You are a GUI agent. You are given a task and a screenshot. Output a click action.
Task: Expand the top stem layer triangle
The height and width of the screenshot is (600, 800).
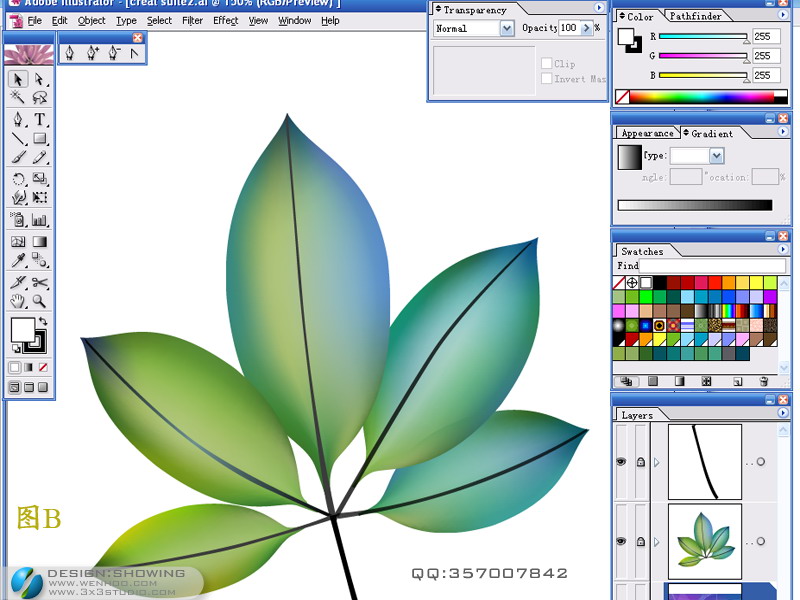tap(657, 462)
